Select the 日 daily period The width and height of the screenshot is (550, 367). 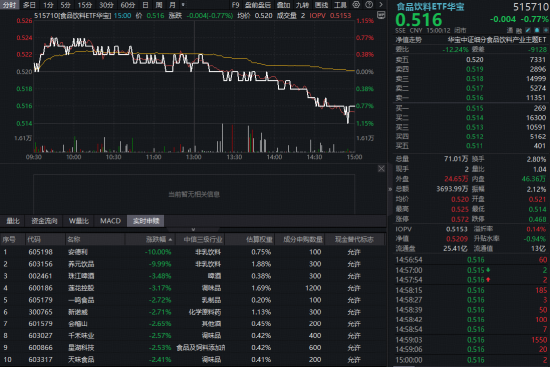tap(146, 5)
